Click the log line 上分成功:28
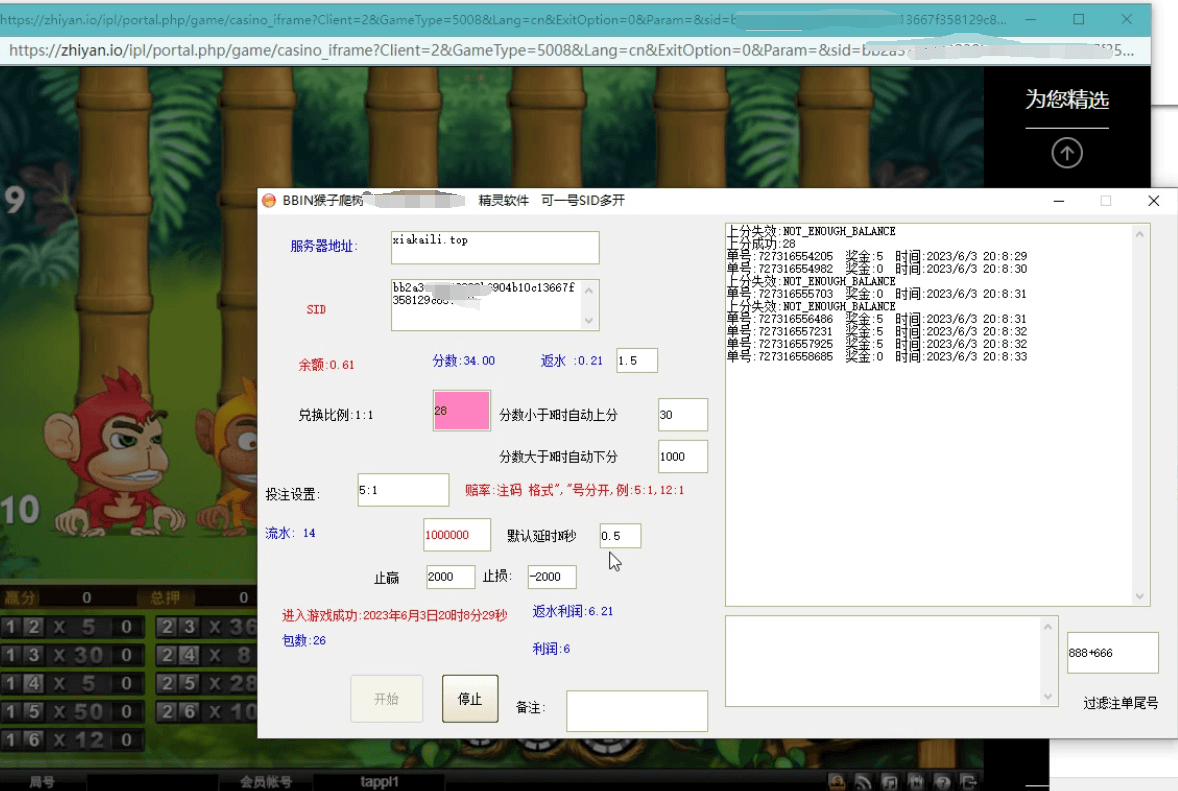 pyautogui.click(x=760, y=243)
